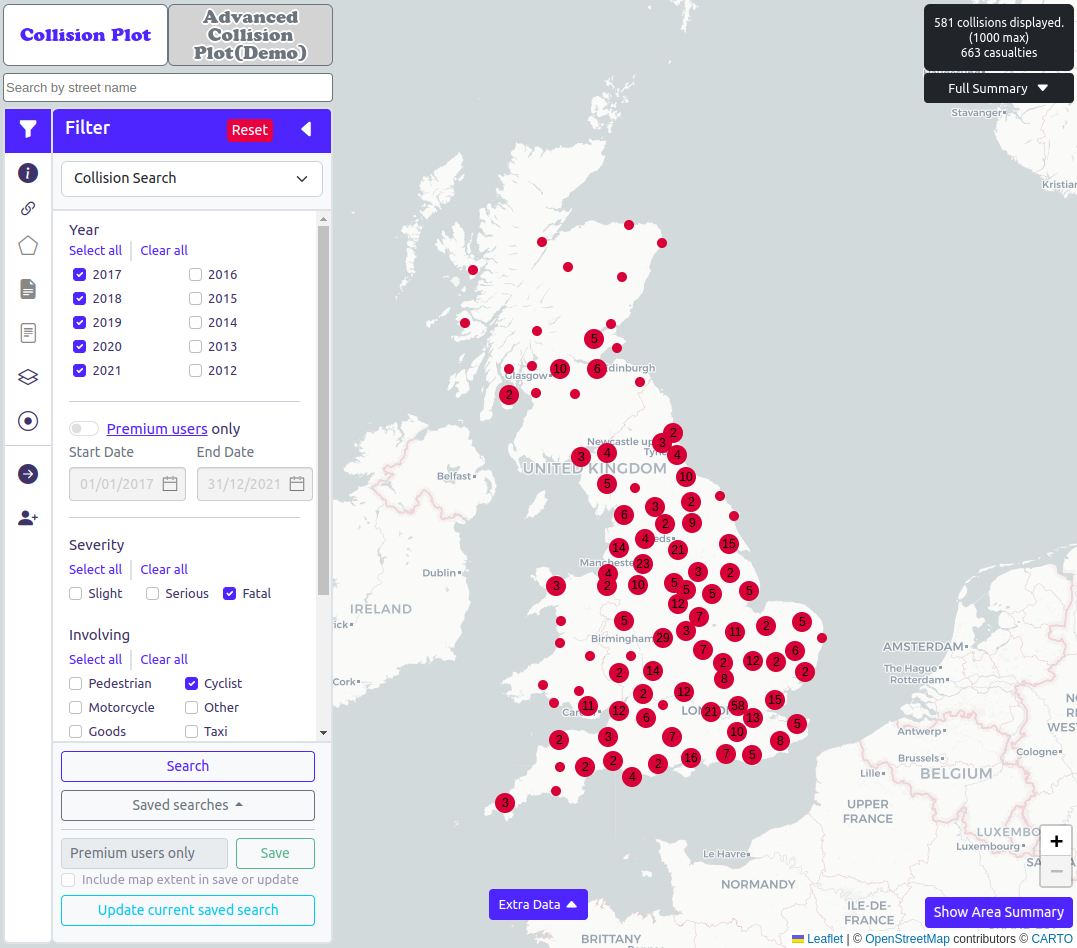Image resolution: width=1077 pixels, height=948 pixels.
Task: Expand the Full Summary dropdown
Action: point(998,88)
